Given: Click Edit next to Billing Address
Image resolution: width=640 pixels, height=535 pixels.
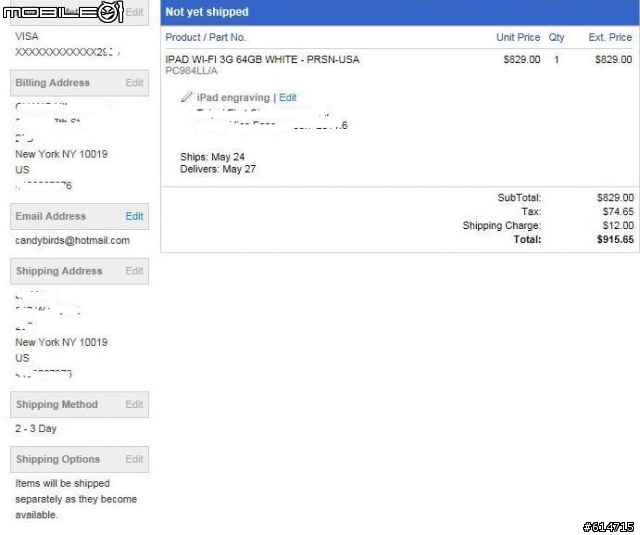Looking at the screenshot, I should pos(134,83).
